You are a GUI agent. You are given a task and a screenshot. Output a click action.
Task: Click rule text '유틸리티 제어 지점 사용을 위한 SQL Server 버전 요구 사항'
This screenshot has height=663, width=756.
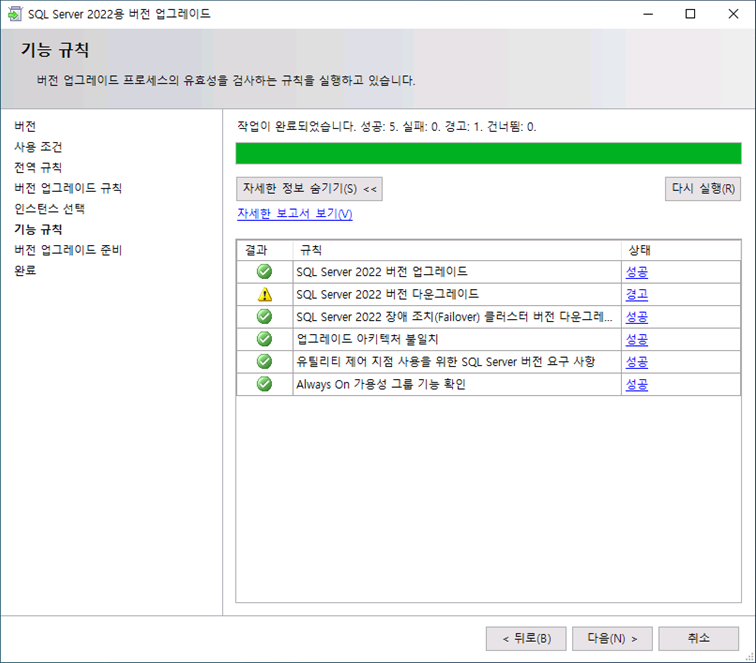(x=446, y=362)
